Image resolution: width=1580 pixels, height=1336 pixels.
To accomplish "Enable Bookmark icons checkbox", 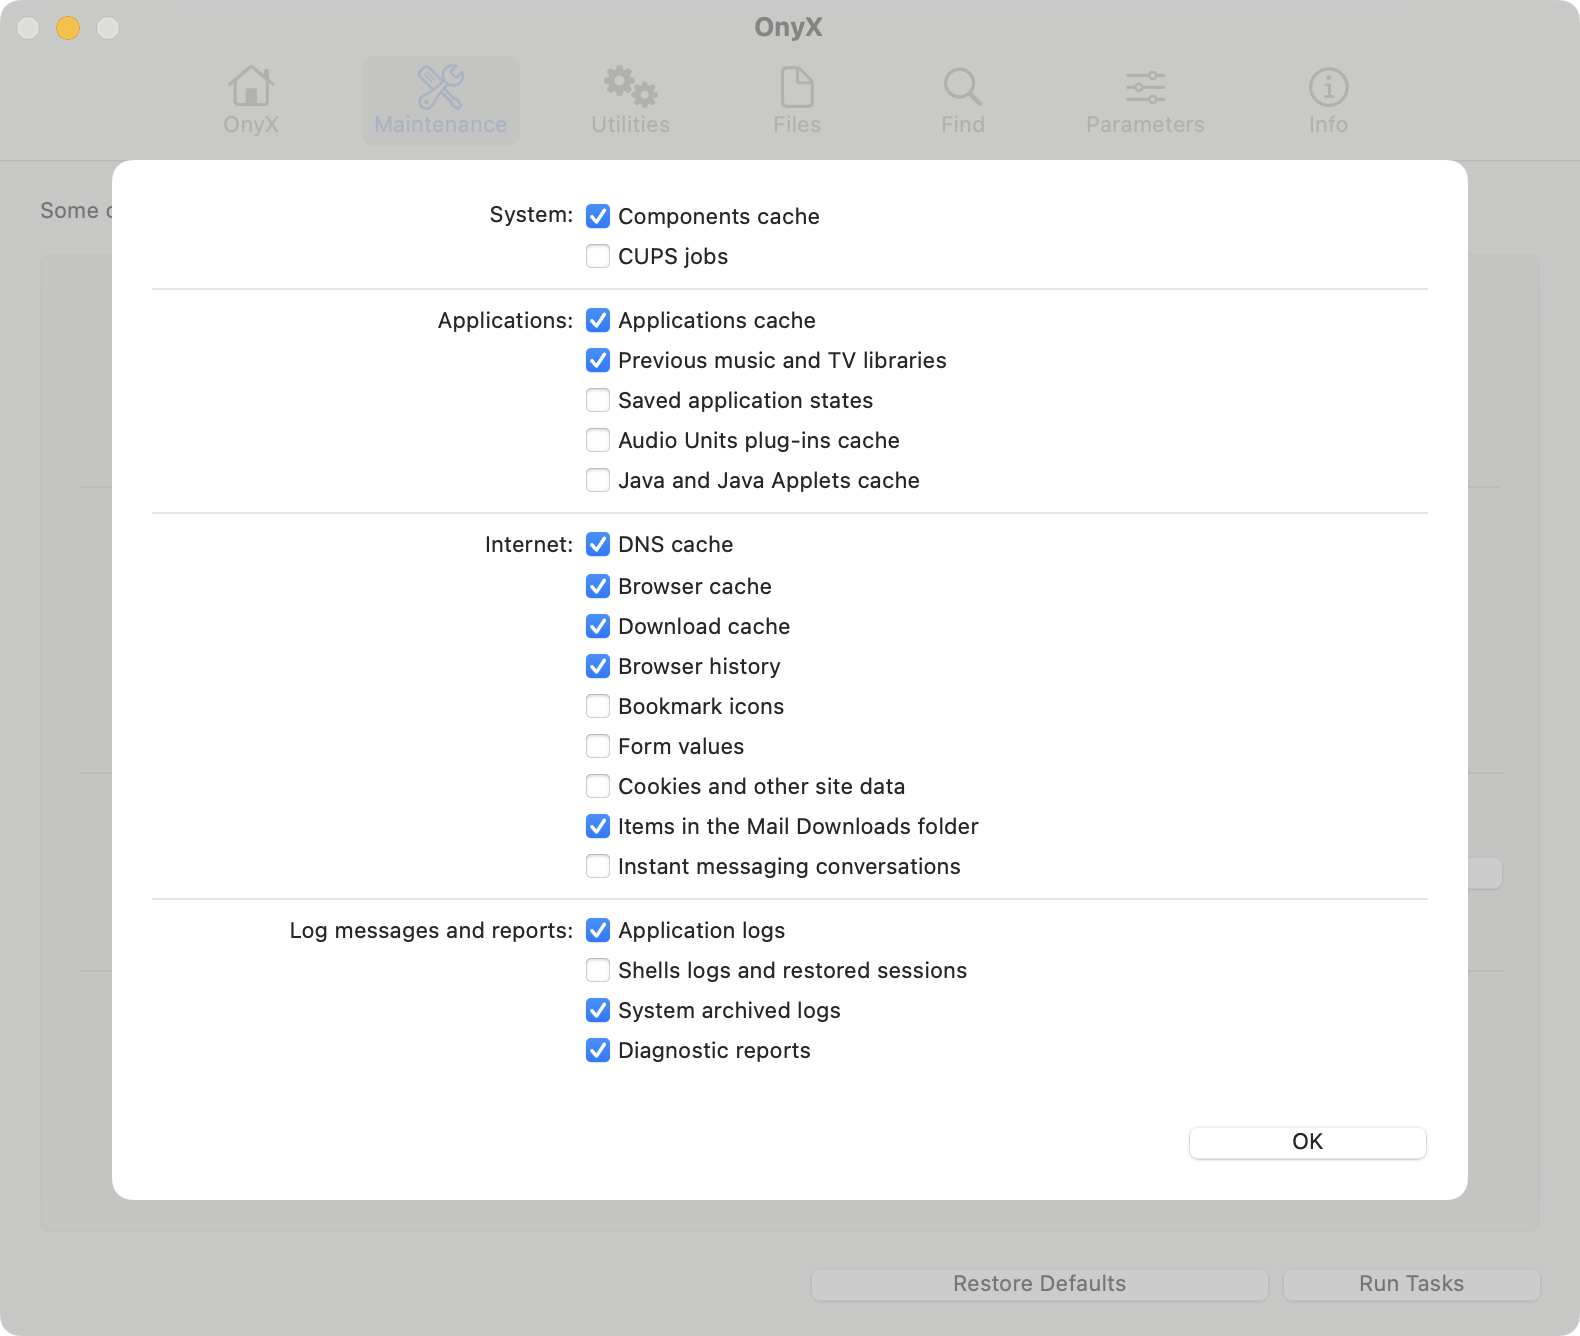I will coord(598,706).
